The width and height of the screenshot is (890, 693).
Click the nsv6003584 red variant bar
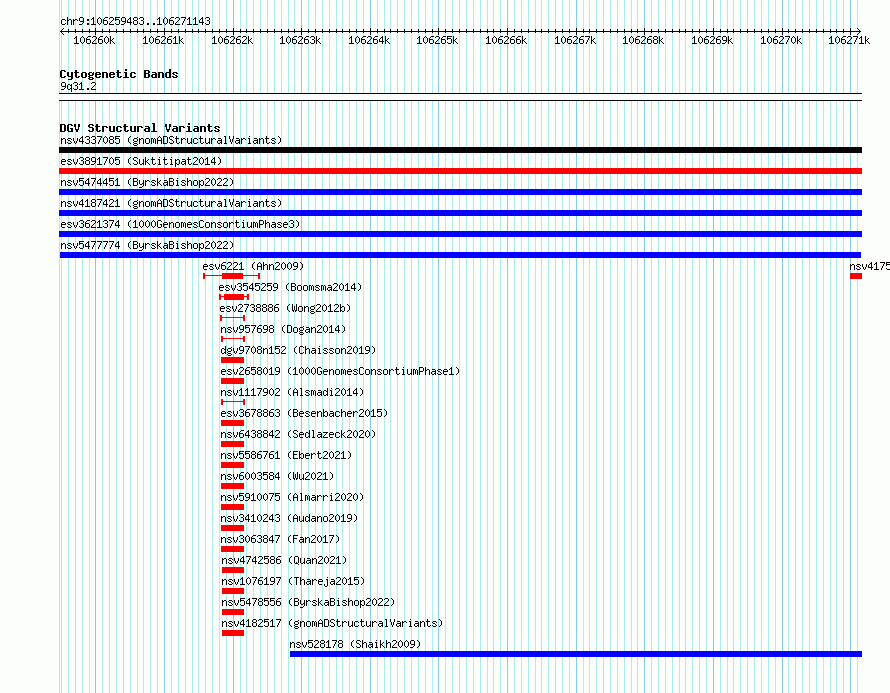(x=233, y=486)
